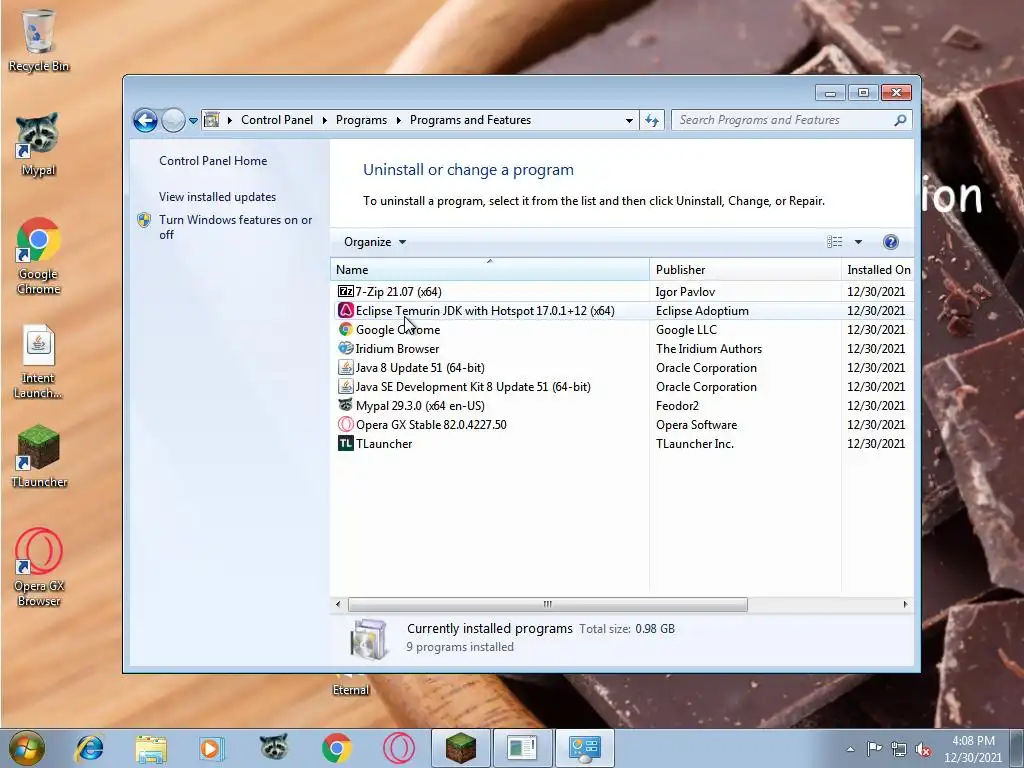
Task: Open Mypal from the taskbar
Action: click(x=274, y=748)
